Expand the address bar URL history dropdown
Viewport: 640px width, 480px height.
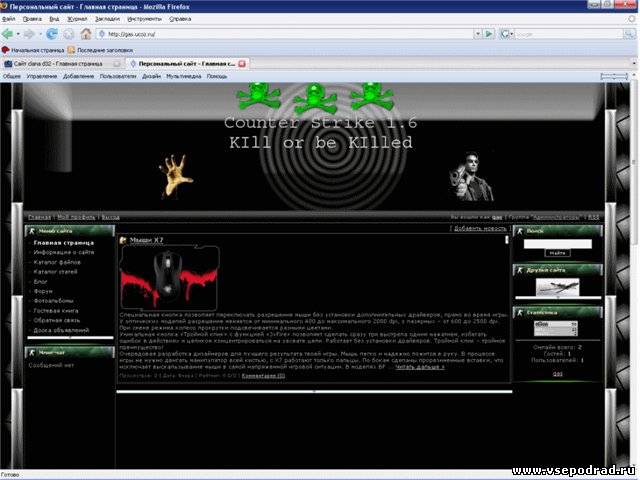[477, 34]
